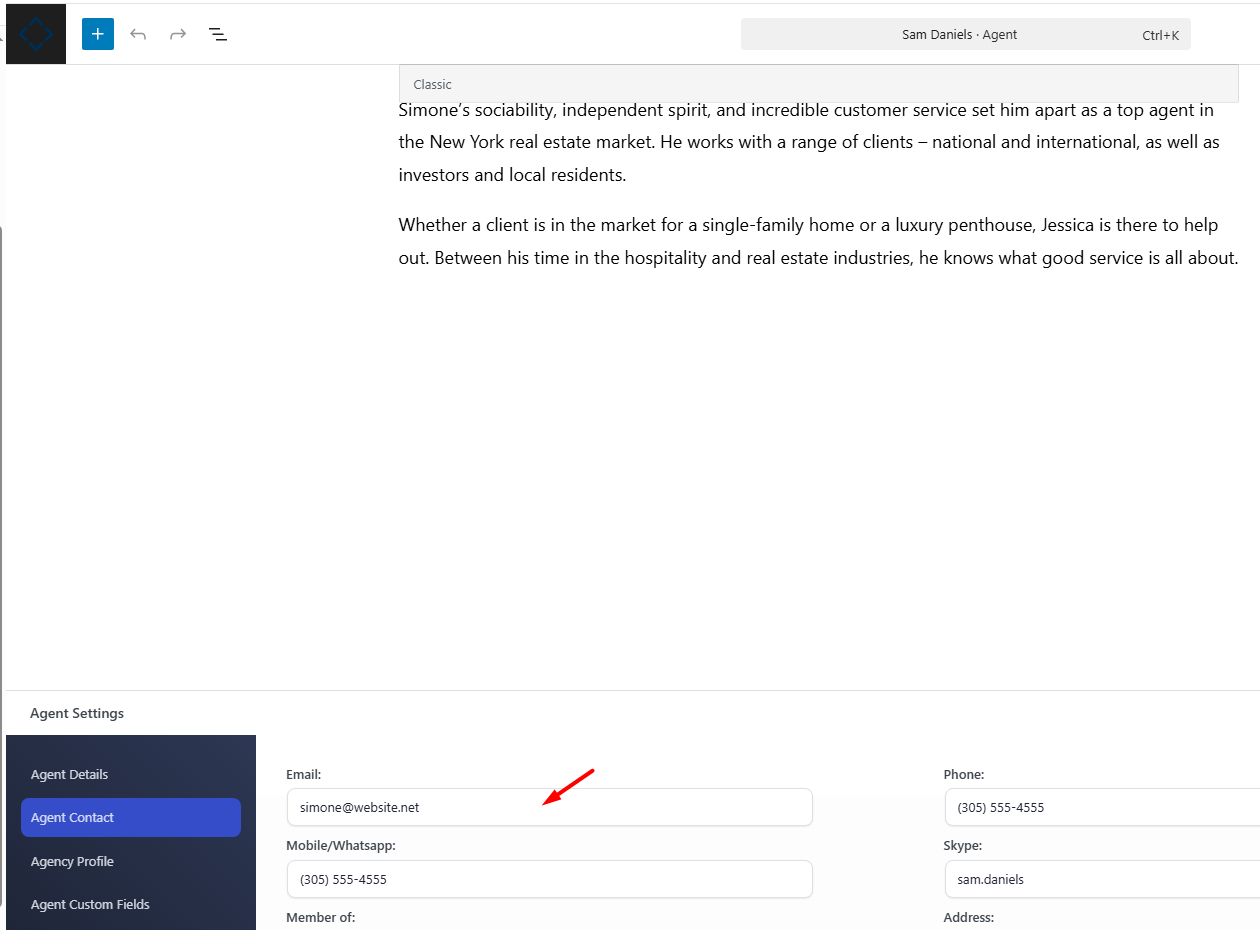Click the Member of: label

[x=320, y=917]
